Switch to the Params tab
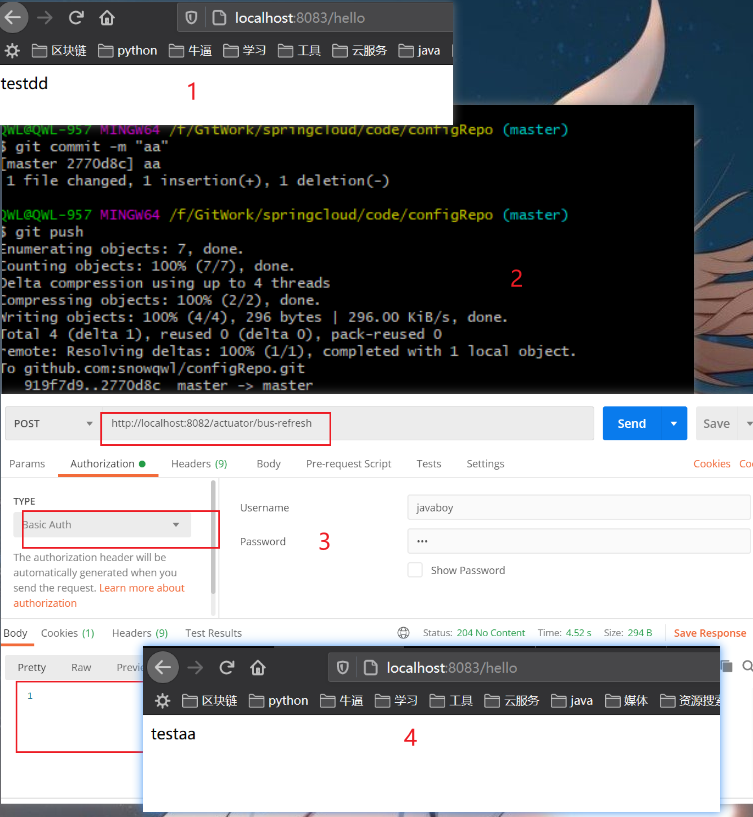Screen dimensions: 753x817 pos(27,464)
